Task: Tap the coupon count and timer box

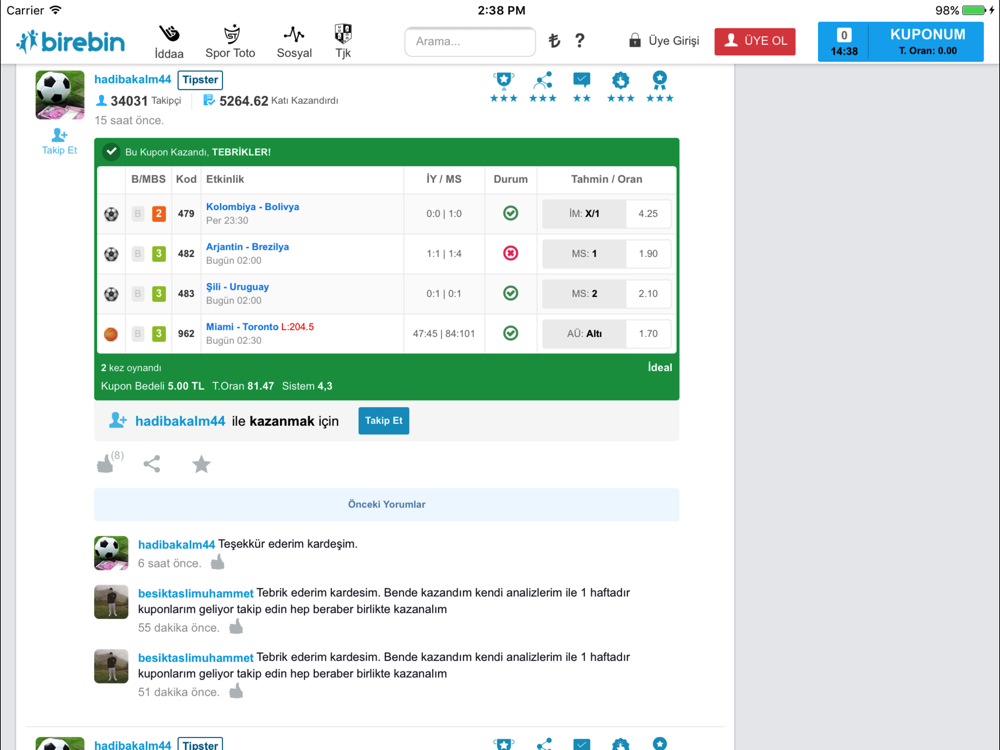Action: point(844,42)
